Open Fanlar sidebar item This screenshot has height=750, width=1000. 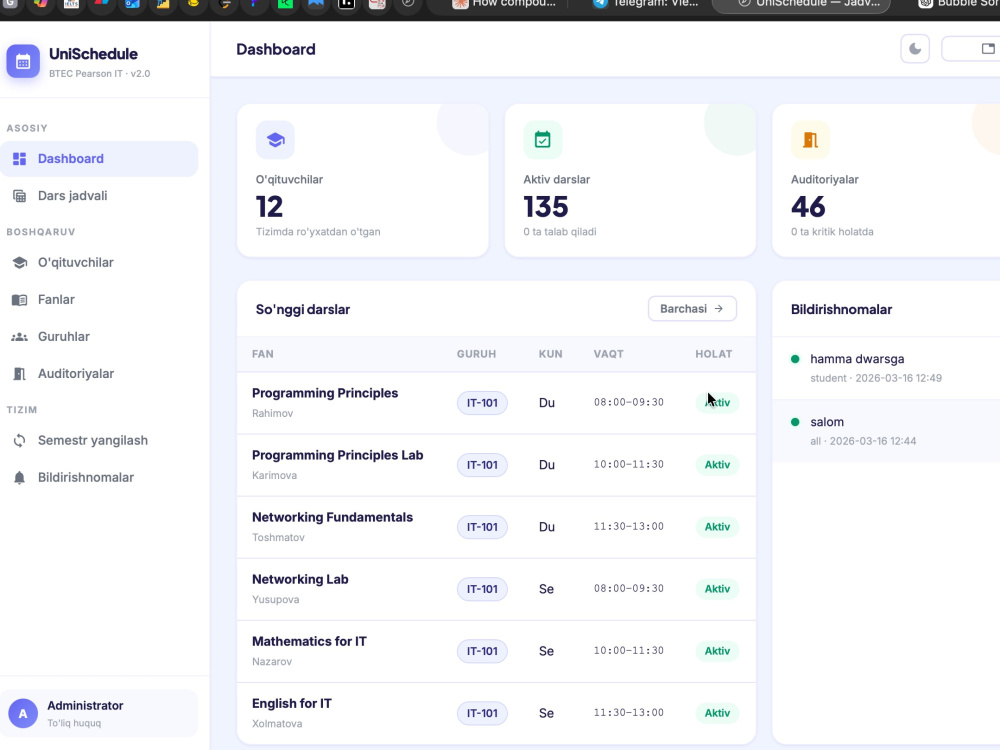point(99,300)
